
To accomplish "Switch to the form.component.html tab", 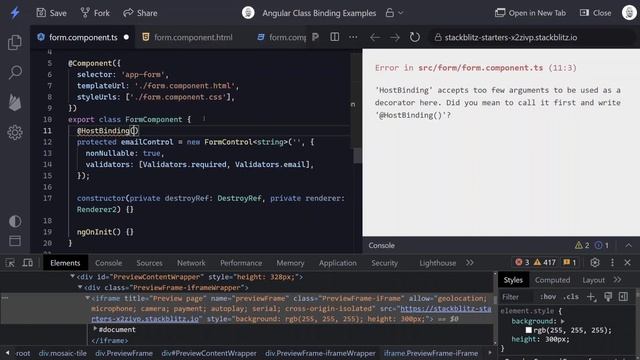I will coord(187,37).
